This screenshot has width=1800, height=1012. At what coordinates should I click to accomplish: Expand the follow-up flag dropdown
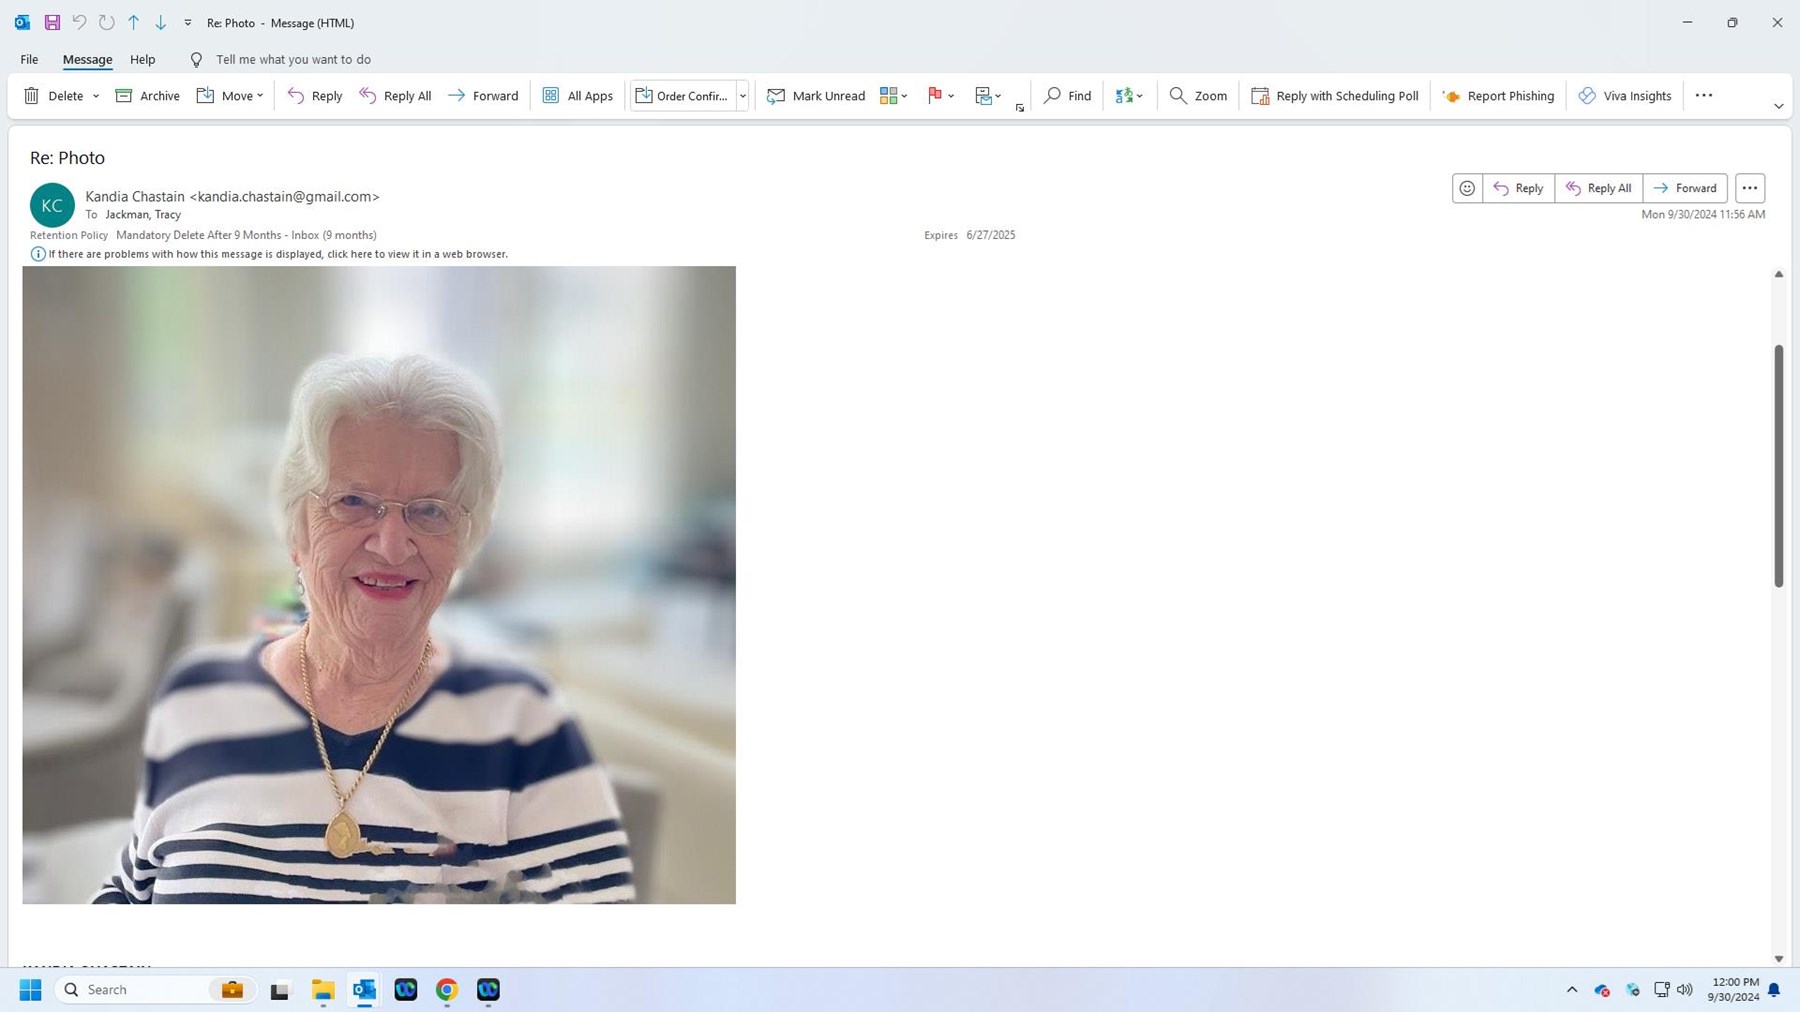(x=951, y=96)
